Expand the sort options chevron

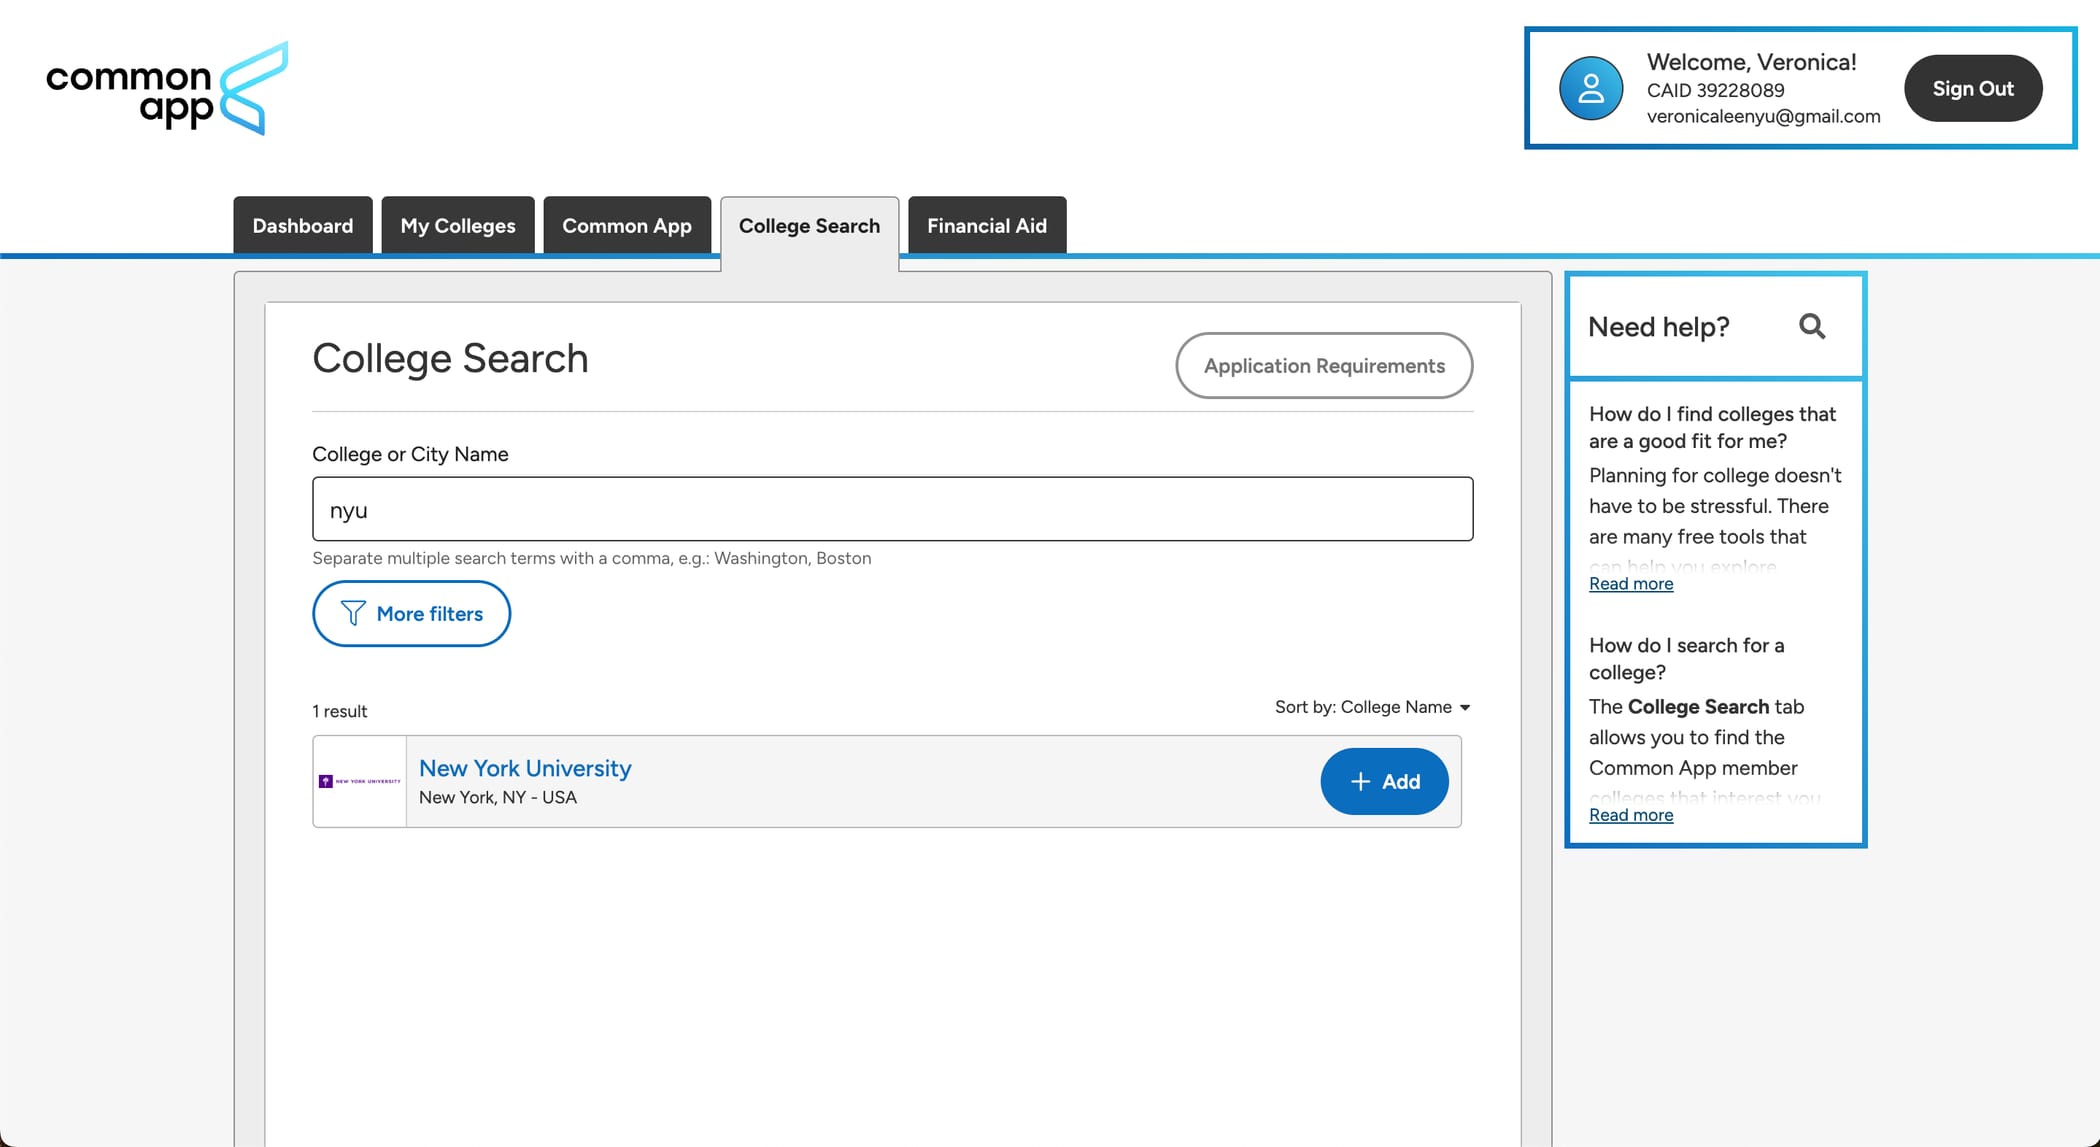[1465, 708]
